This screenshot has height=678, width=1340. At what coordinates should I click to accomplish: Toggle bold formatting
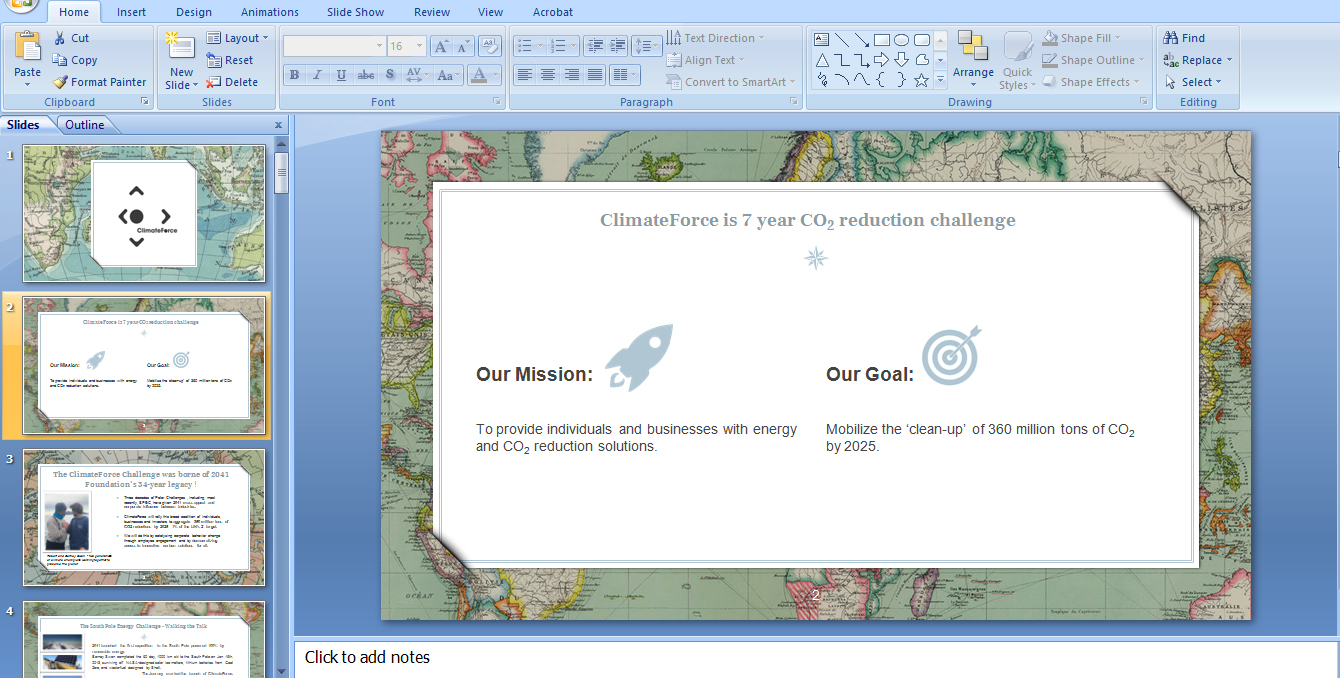click(294, 75)
